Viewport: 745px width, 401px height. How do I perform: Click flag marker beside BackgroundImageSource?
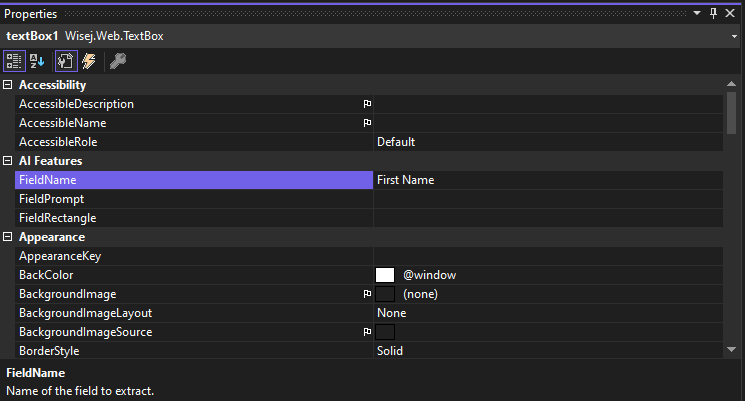(367, 332)
